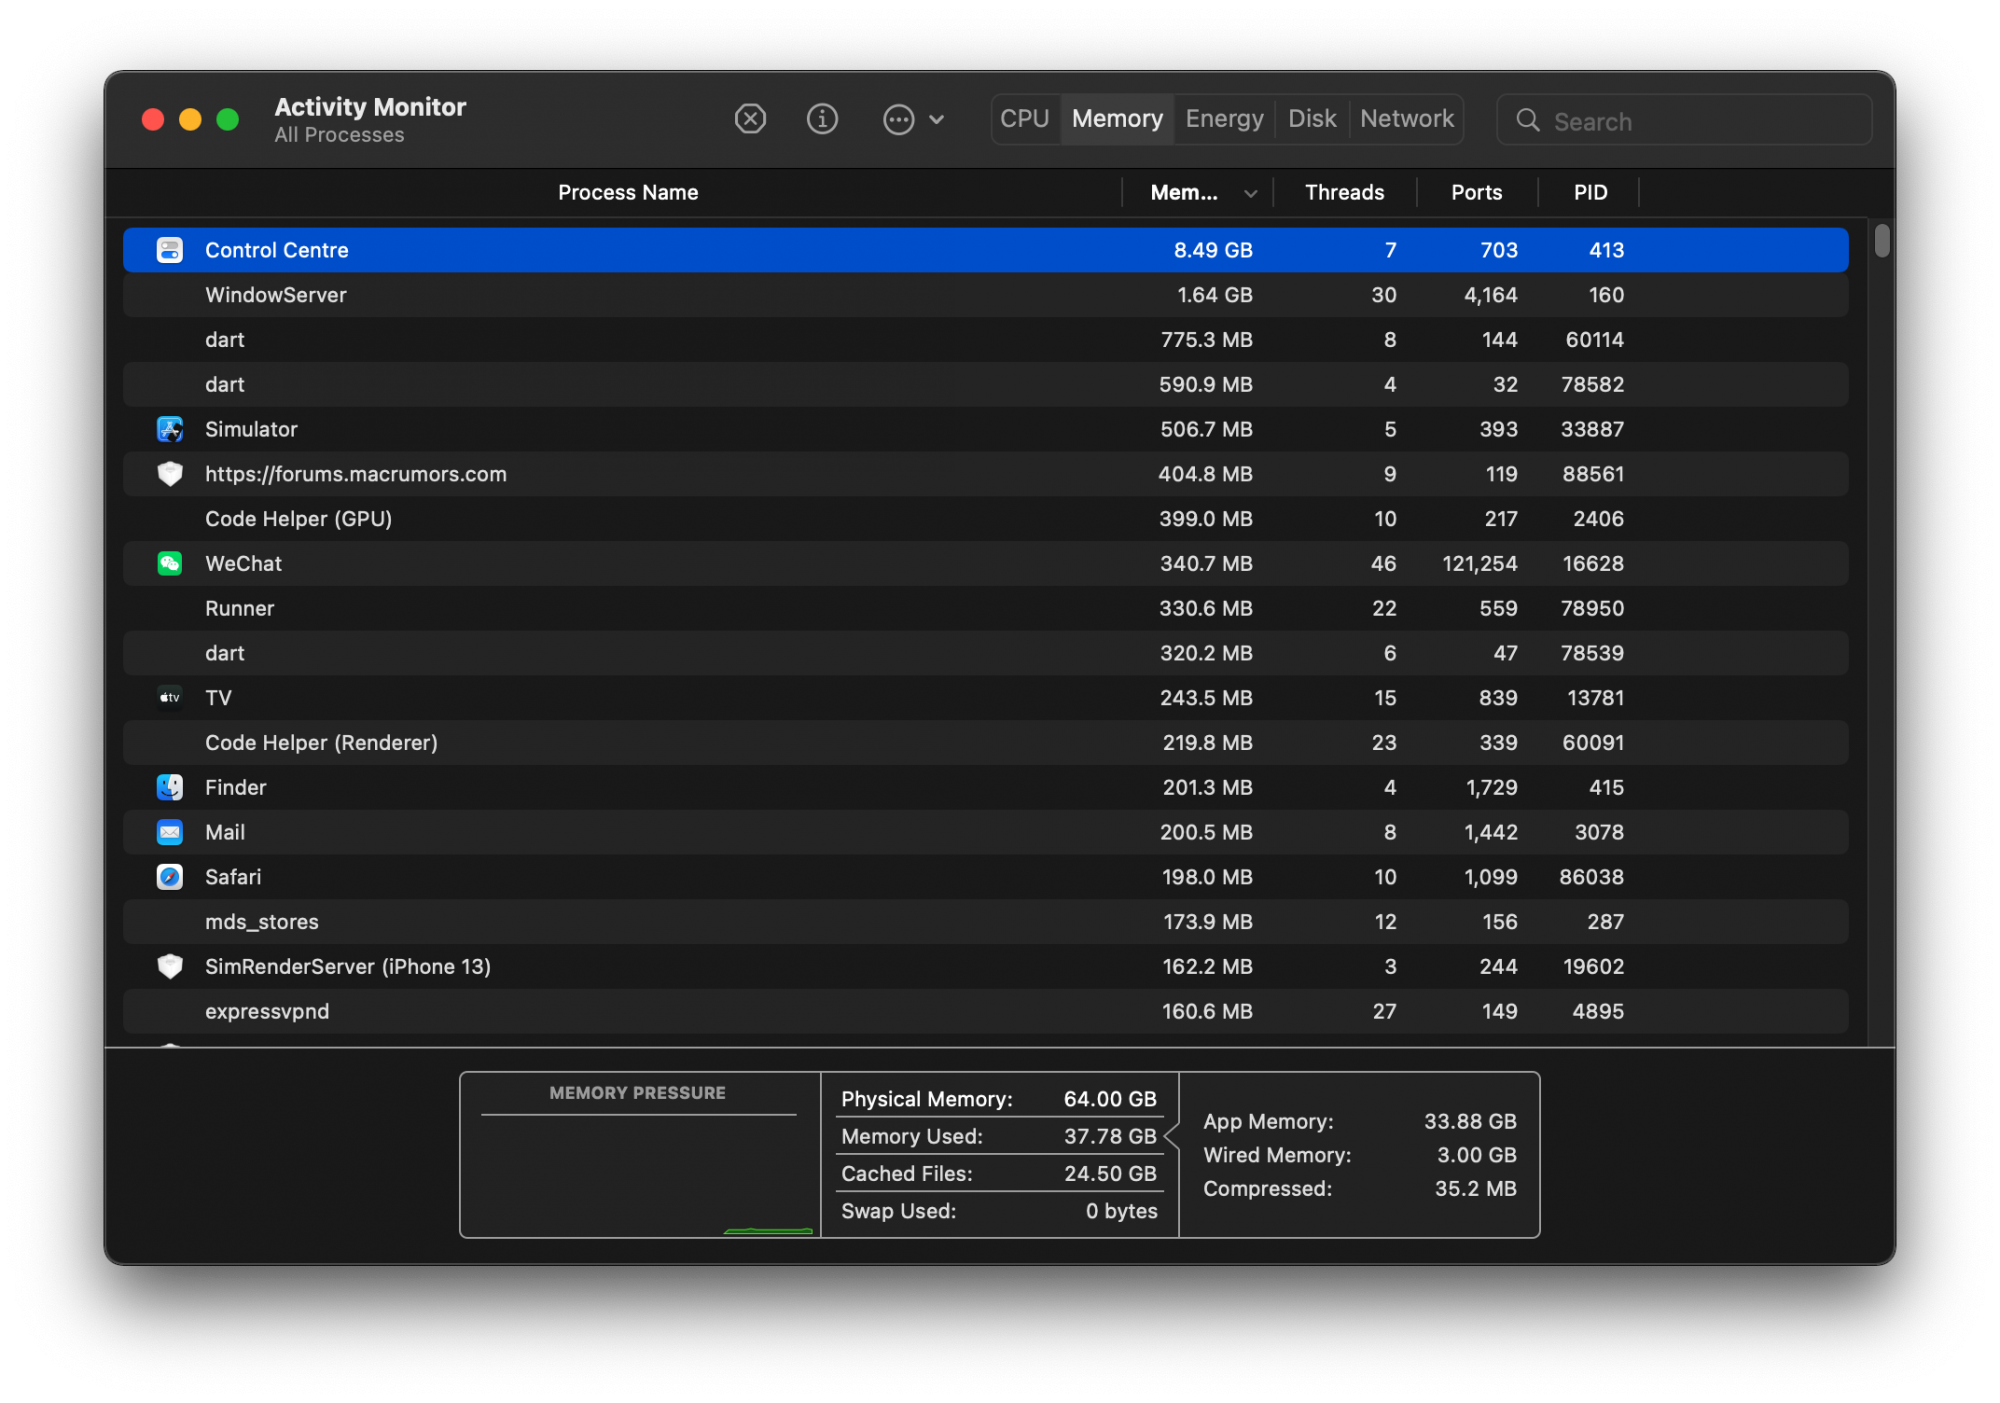
Task: Click the Mail app icon
Action: (170, 832)
